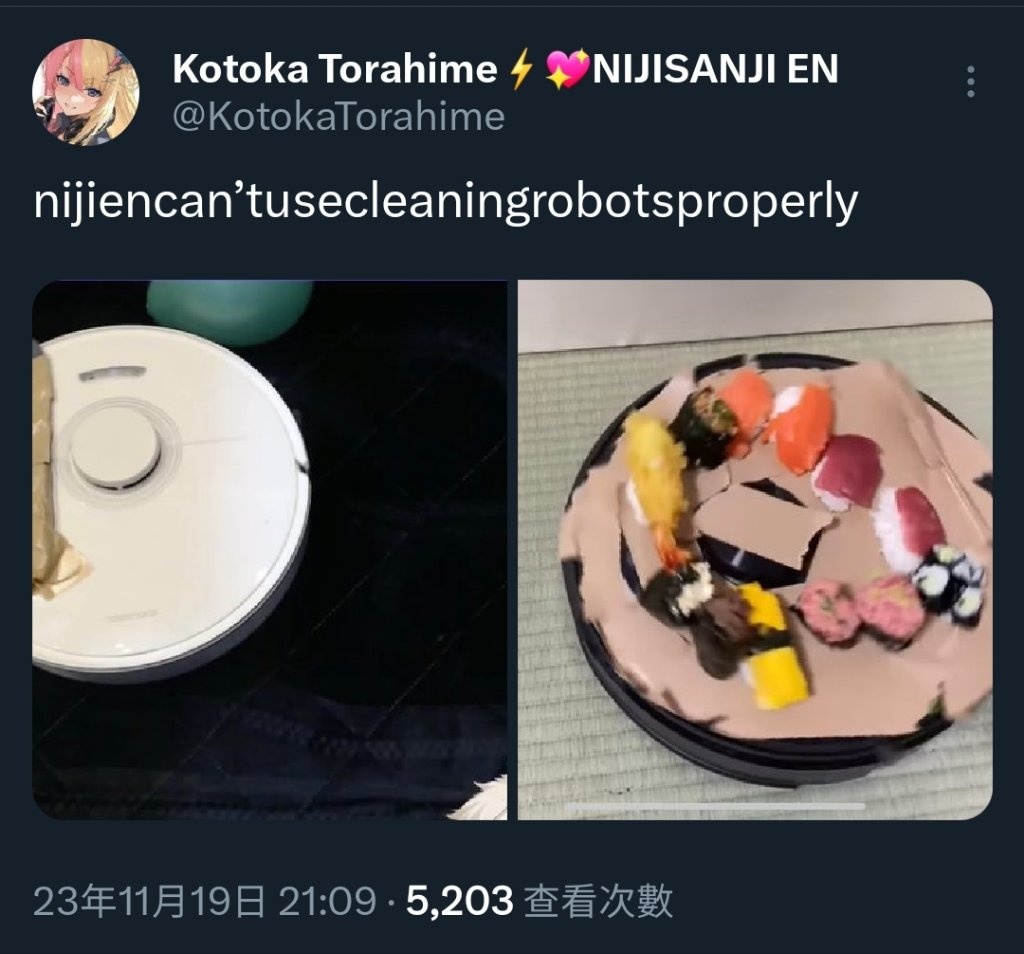Click the 21:09 post time
This screenshot has width=1024, height=954.
327,902
